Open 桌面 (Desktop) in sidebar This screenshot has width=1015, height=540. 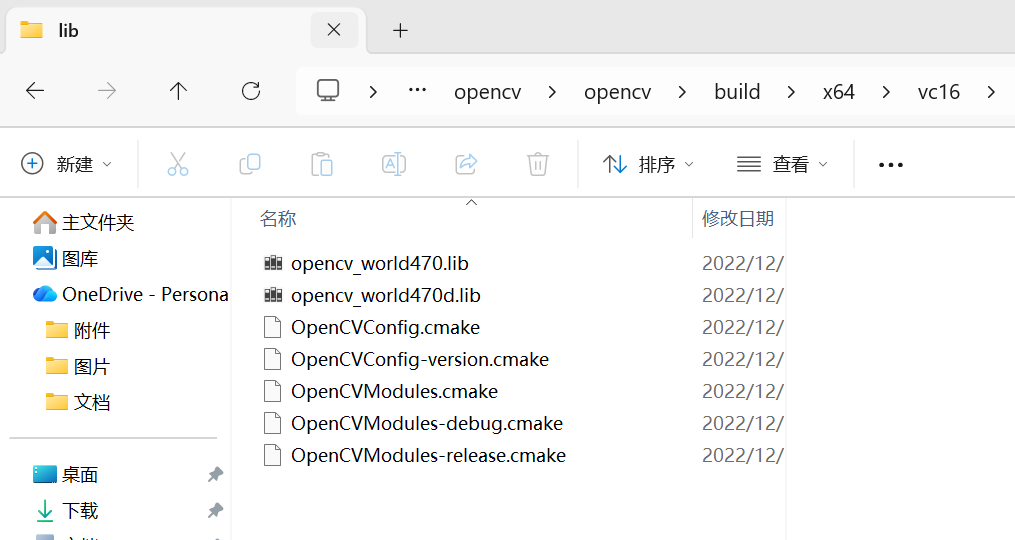pos(65,475)
